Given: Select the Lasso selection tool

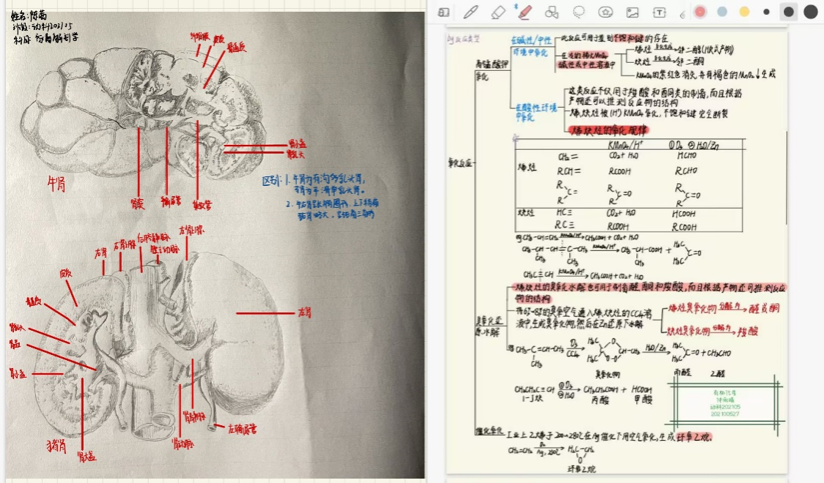Looking at the screenshot, I should [579, 12].
